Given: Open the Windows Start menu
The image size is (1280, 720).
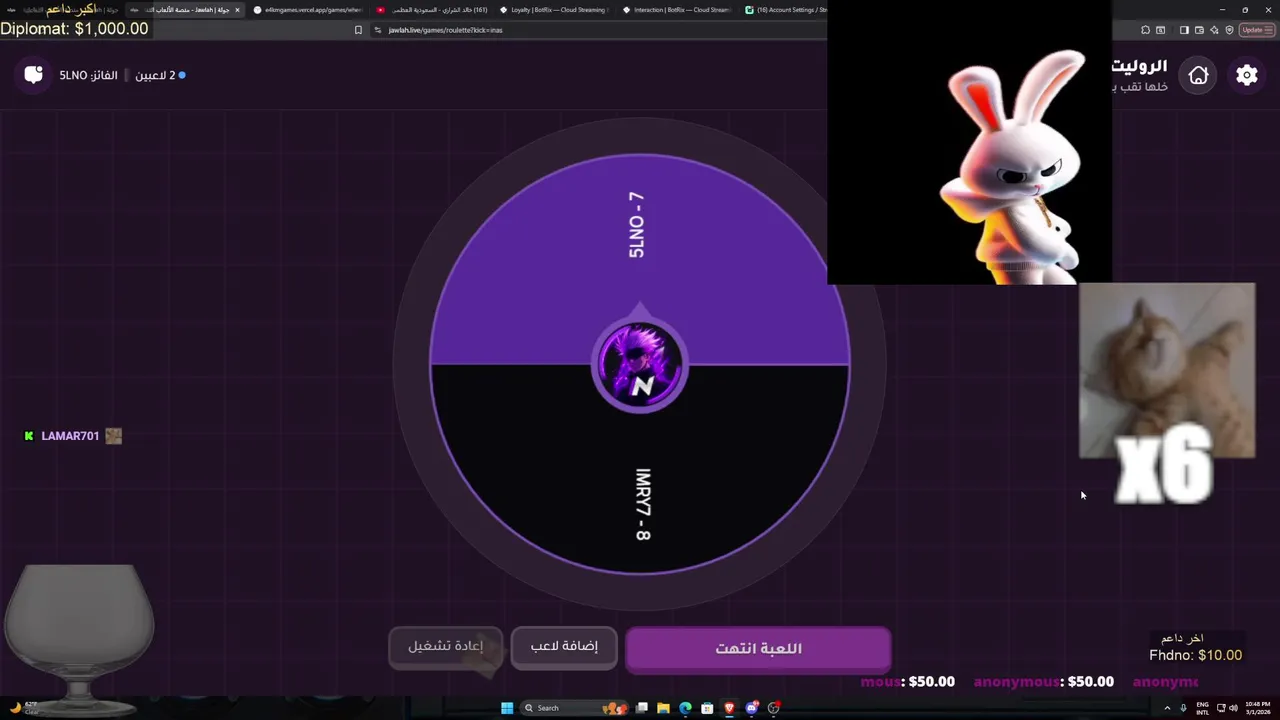Looking at the screenshot, I should click(507, 708).
